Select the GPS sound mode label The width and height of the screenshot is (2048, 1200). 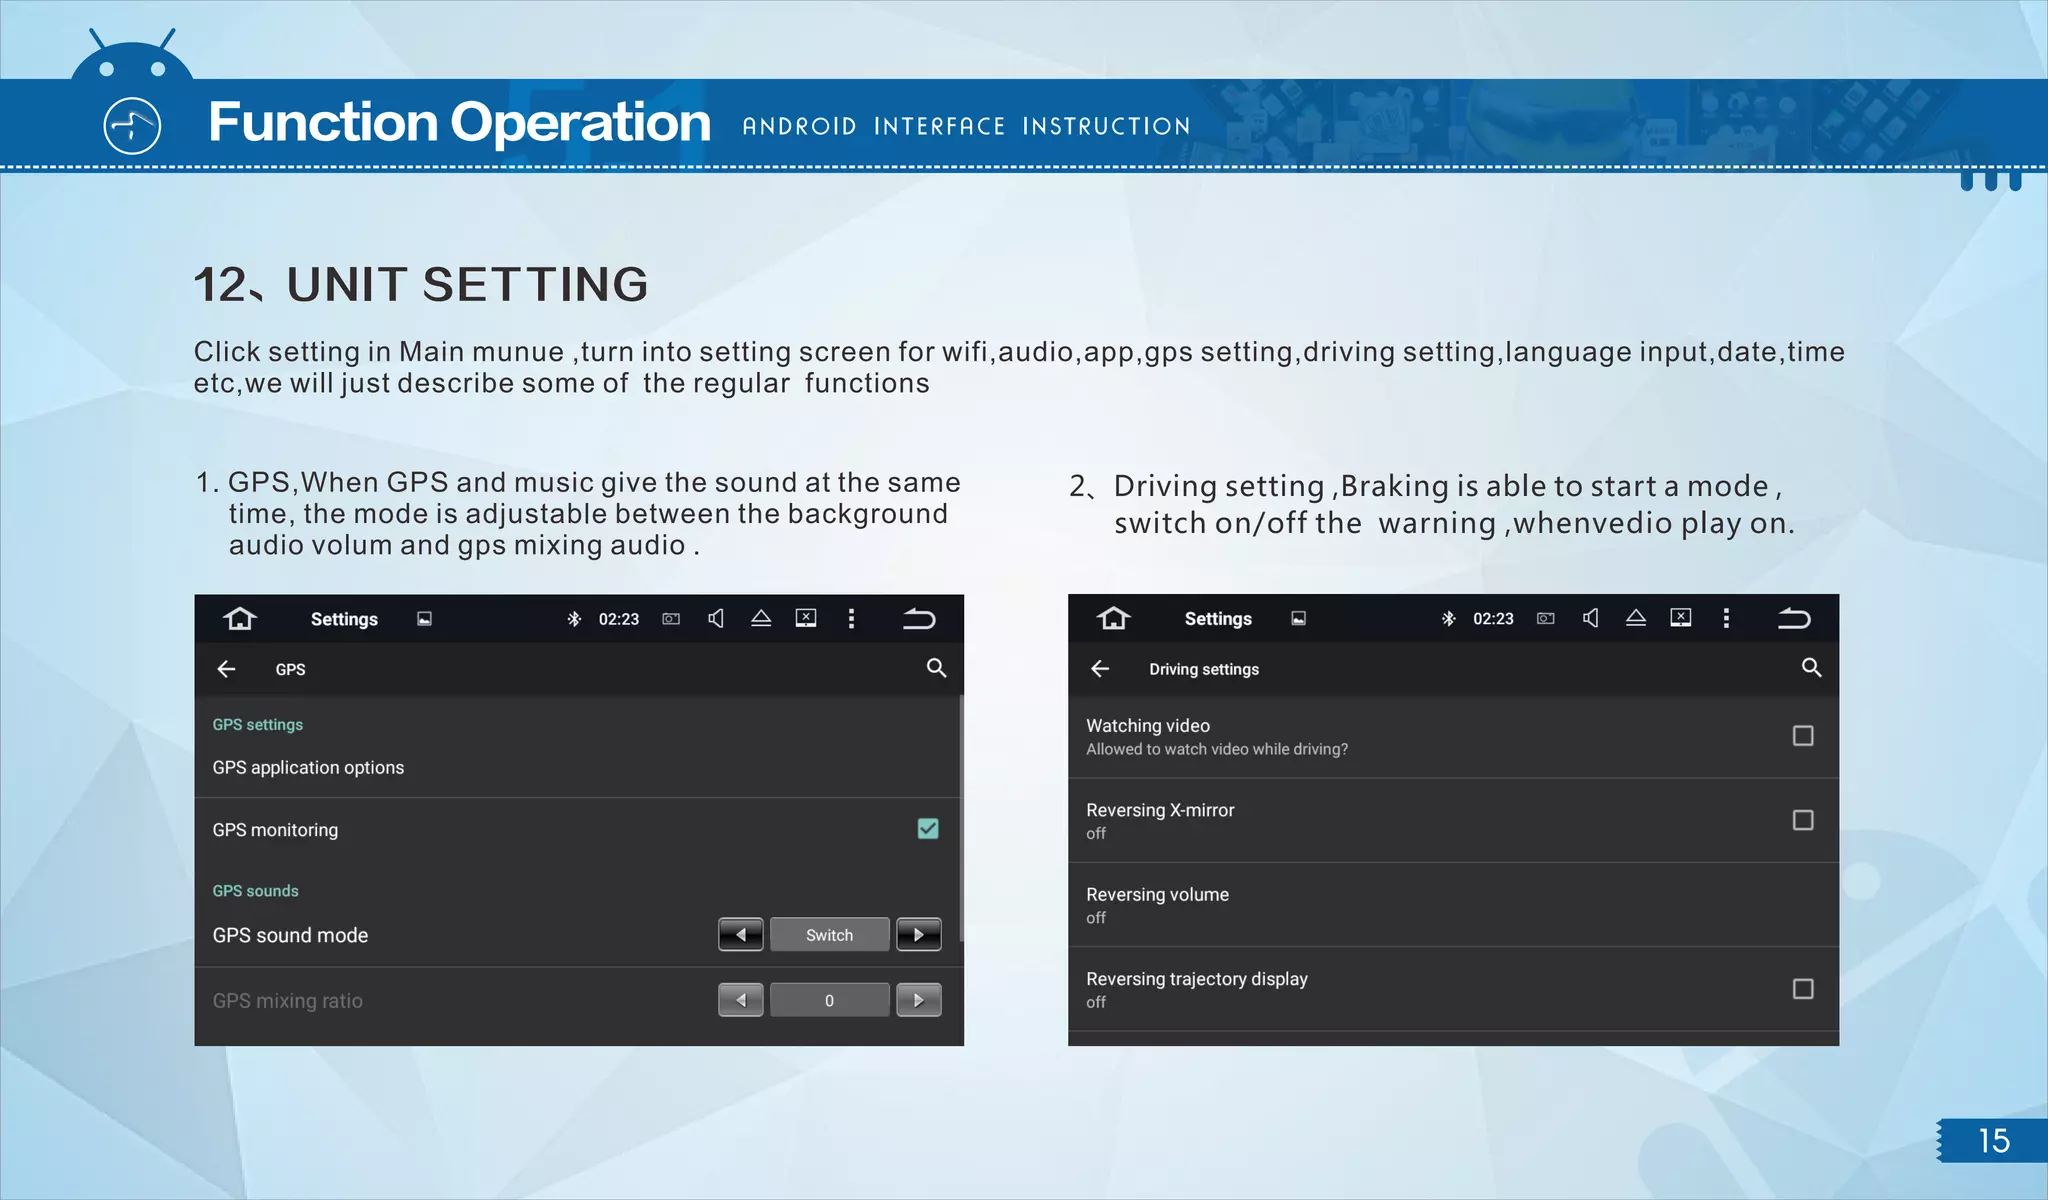click(x=290, y=935)
